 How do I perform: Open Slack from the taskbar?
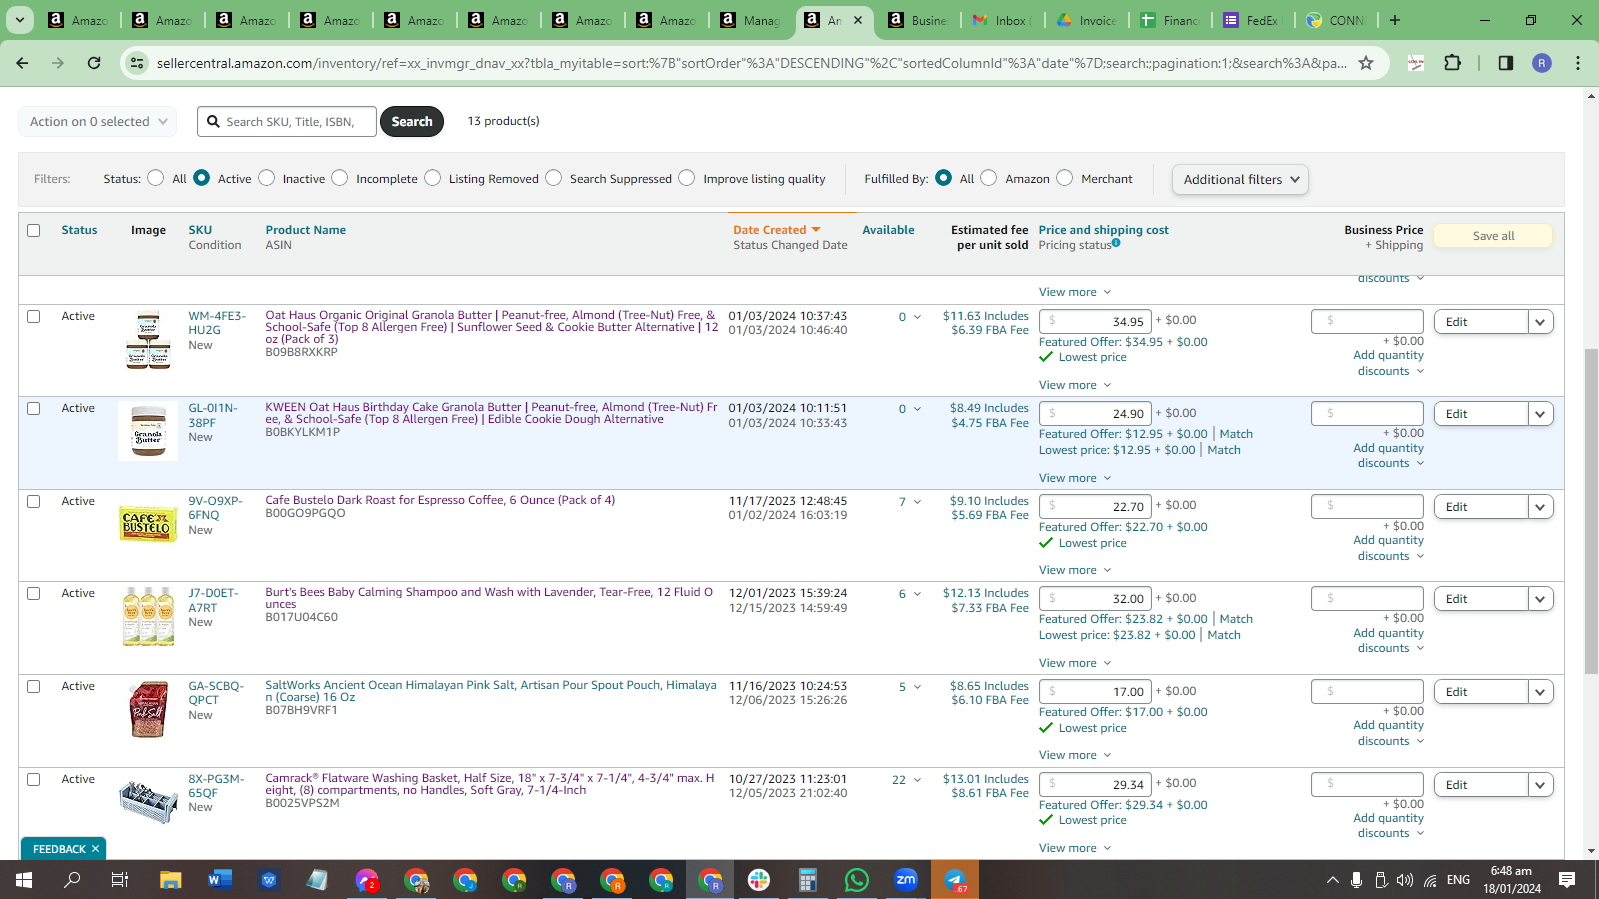pos(759,880)
